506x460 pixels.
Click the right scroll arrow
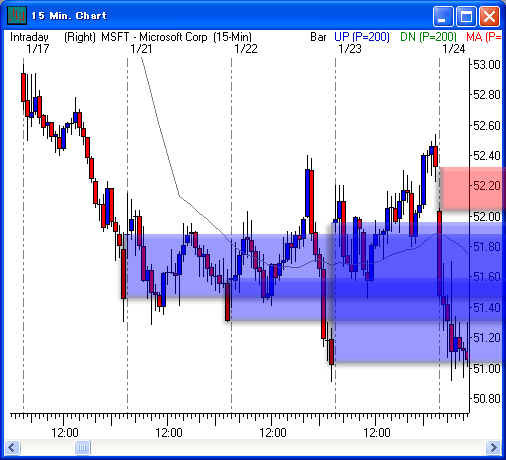coord(493,447)
